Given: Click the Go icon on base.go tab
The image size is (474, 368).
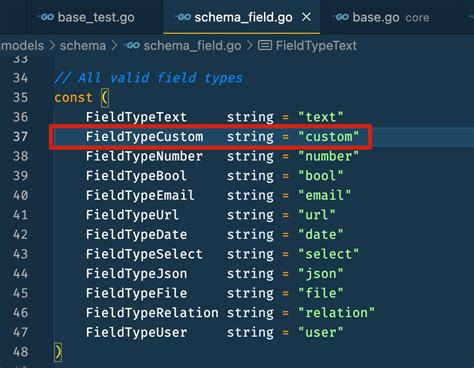Looking at the screenshot, I should click(x=341, y=17).
